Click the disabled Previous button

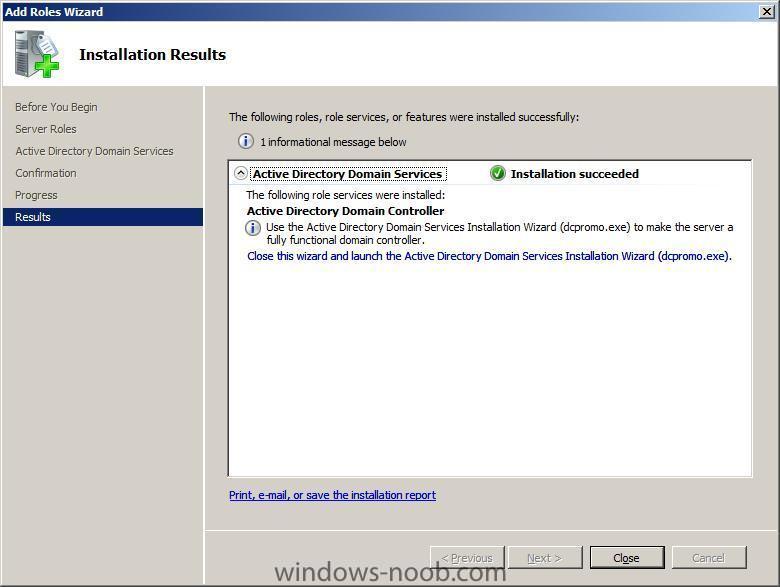pos(467,558)
